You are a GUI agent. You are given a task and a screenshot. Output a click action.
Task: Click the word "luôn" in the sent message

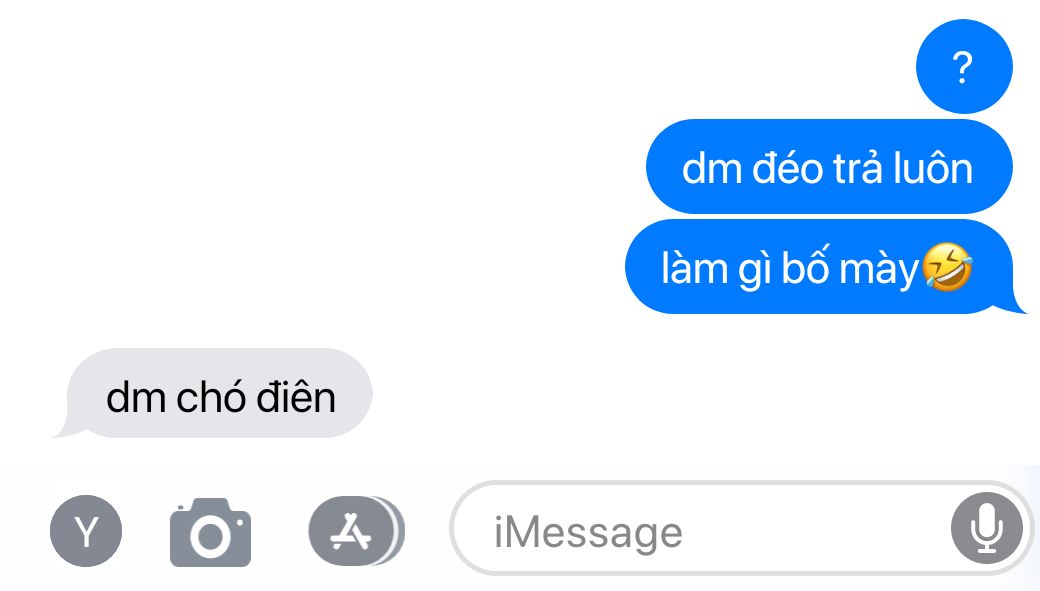[933, 168]
